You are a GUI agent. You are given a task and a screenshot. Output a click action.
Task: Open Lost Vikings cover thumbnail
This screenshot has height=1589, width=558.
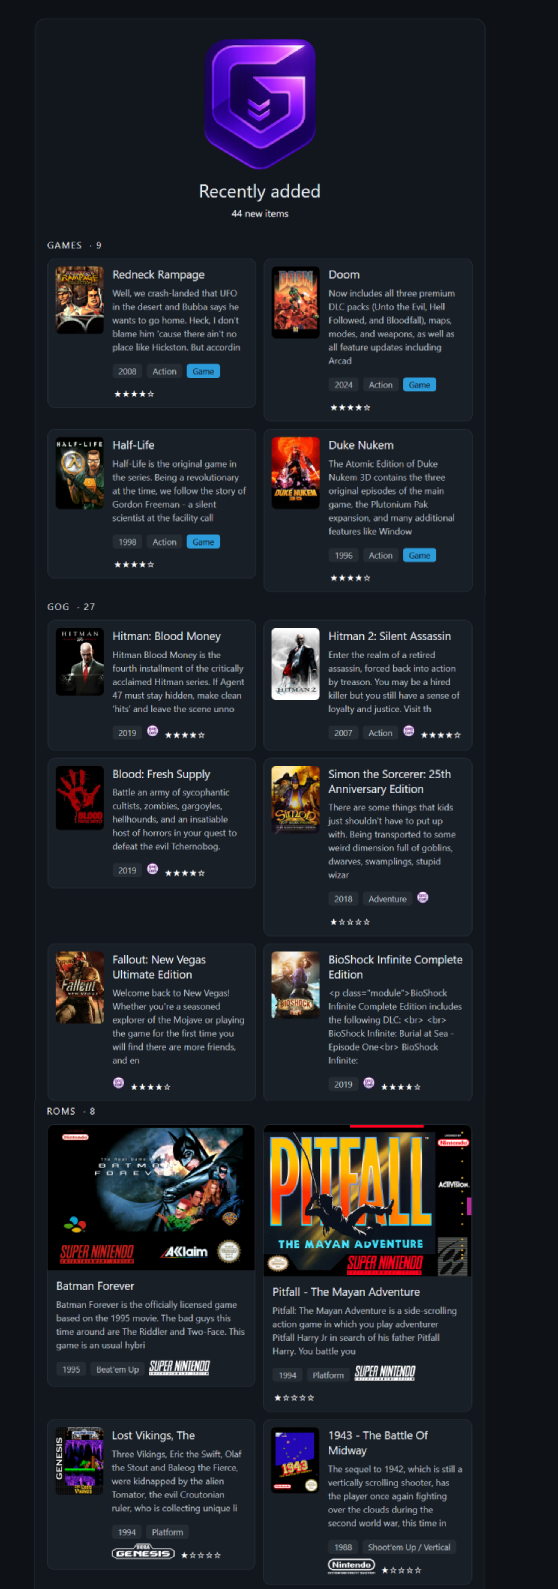(x=80, y=1462)
